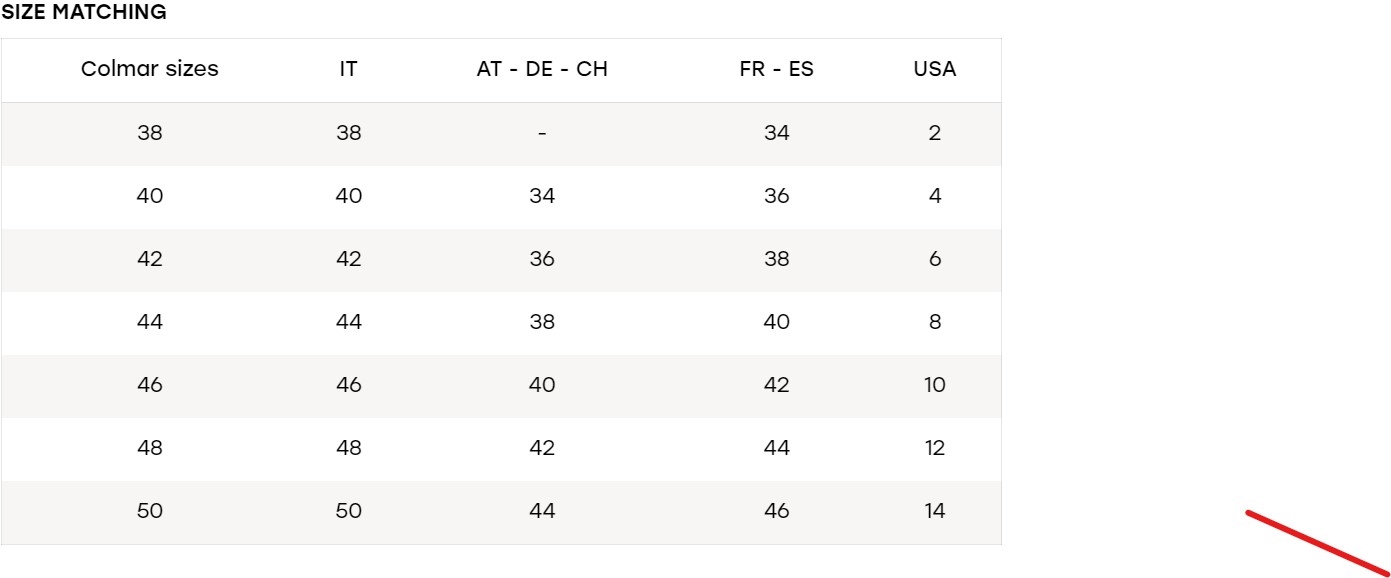Click the Colmar sizes column header
The image size is (1391, 578).
tap(150, 69)
